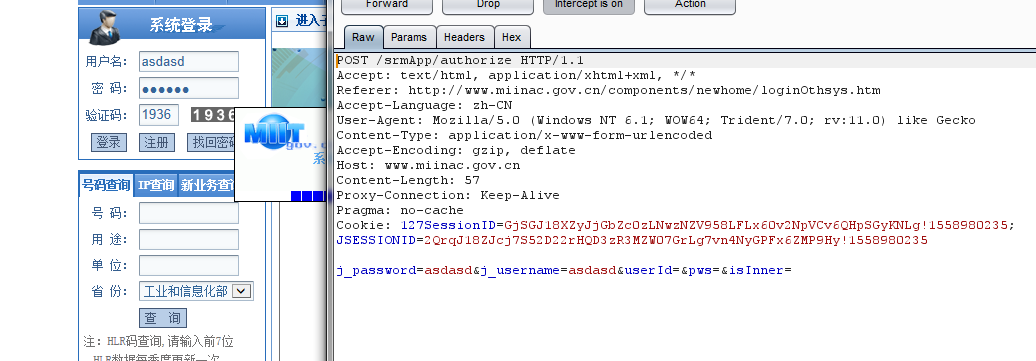1036x361 pixels.
Task: Click the j_password parameter in request body
Action: 376,270
